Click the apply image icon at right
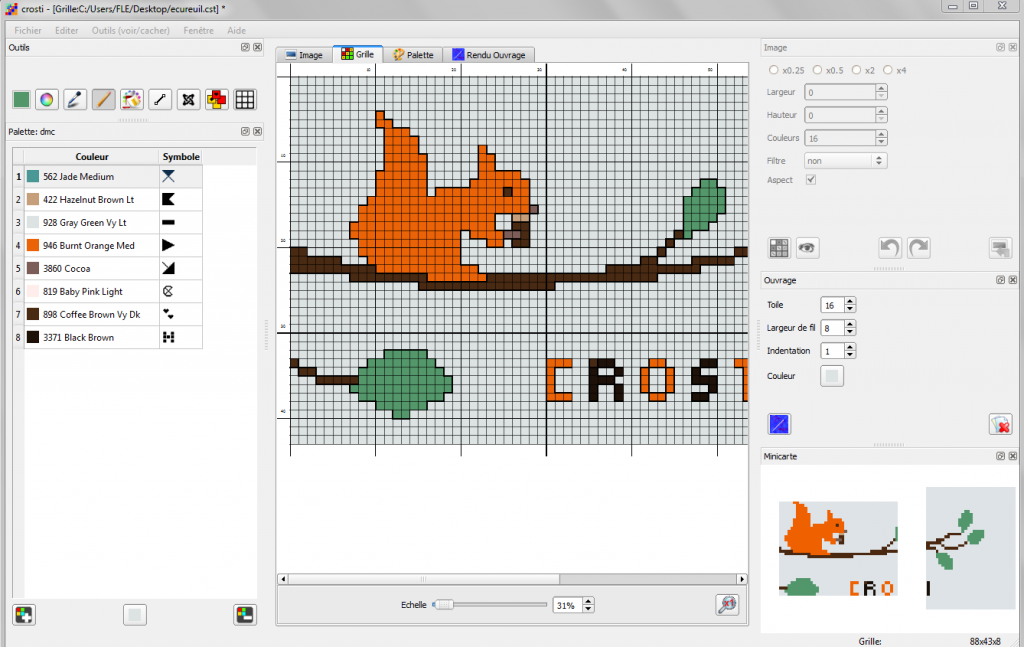1024x647 pixels. (x=1000, y=248)
